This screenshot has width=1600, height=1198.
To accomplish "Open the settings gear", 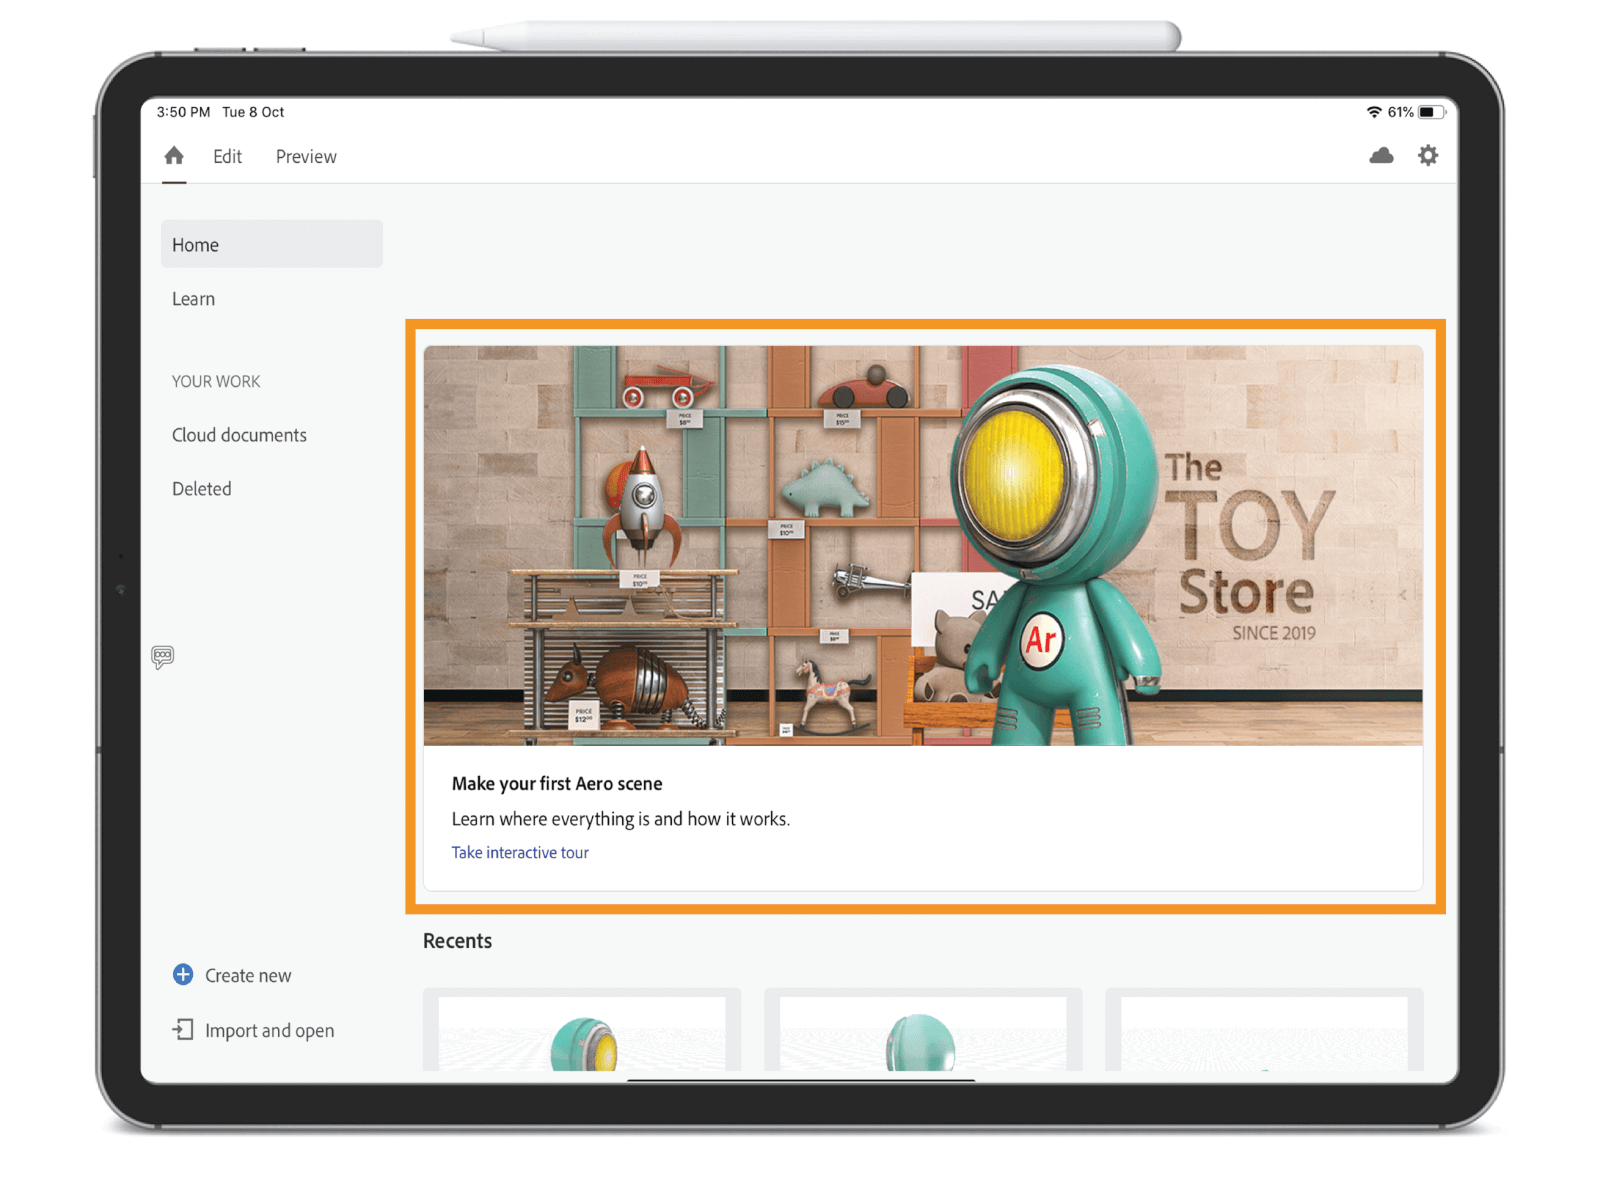I will click(1428, 156).
